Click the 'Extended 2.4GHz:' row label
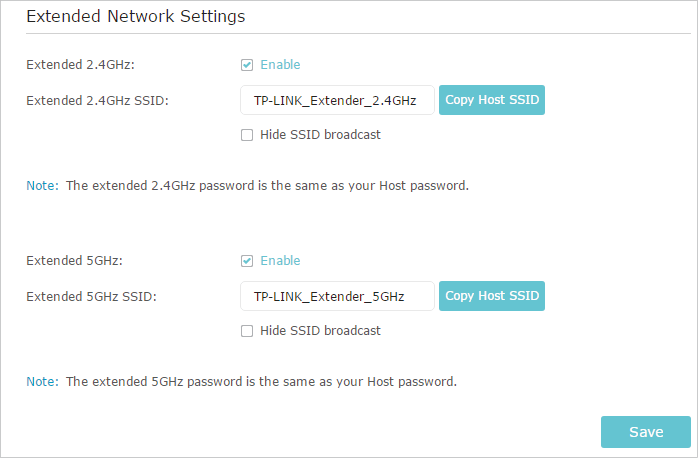 (81, 65)
